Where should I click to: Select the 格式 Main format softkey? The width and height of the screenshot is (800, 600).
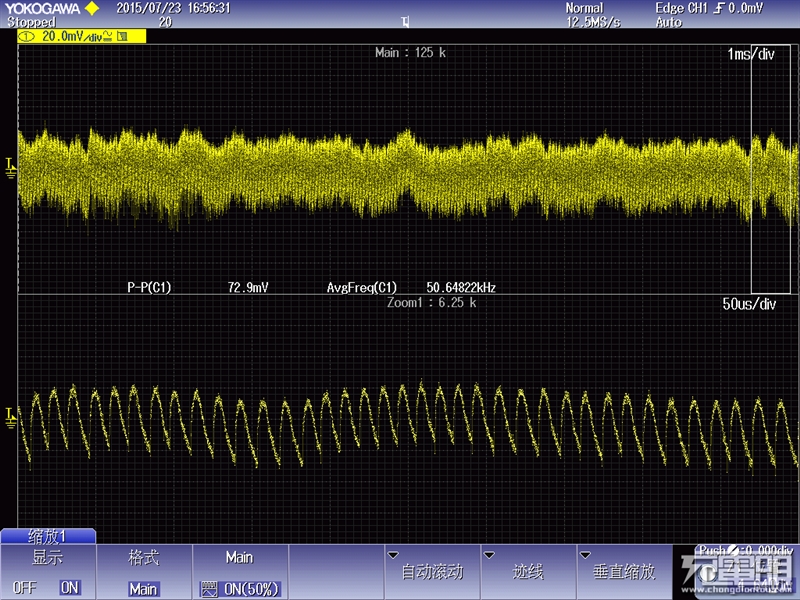[x=144, y=571]
